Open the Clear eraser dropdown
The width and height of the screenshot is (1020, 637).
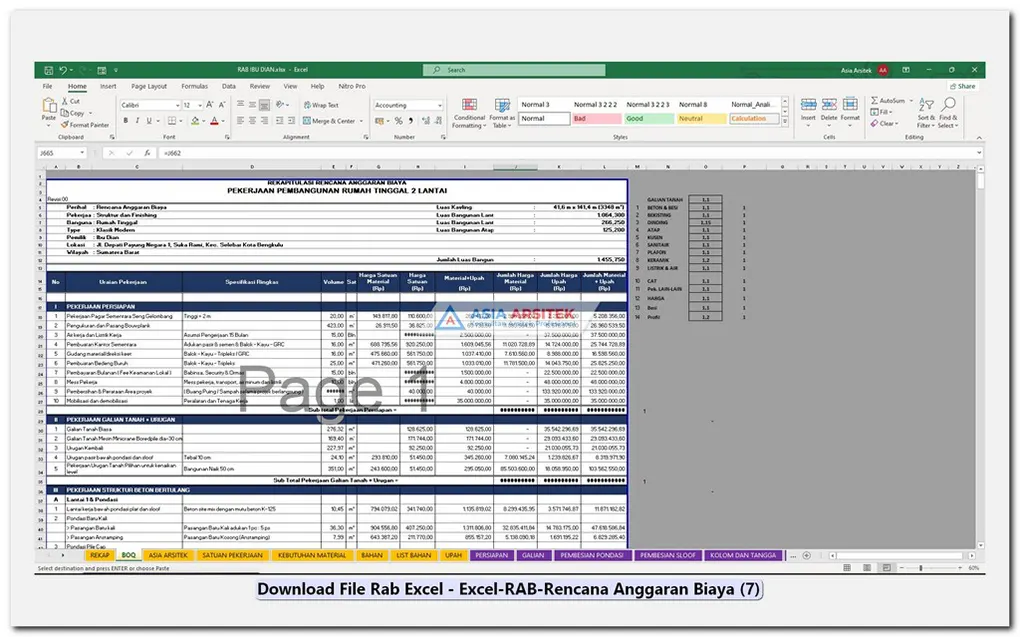click(x=885, y=124)
